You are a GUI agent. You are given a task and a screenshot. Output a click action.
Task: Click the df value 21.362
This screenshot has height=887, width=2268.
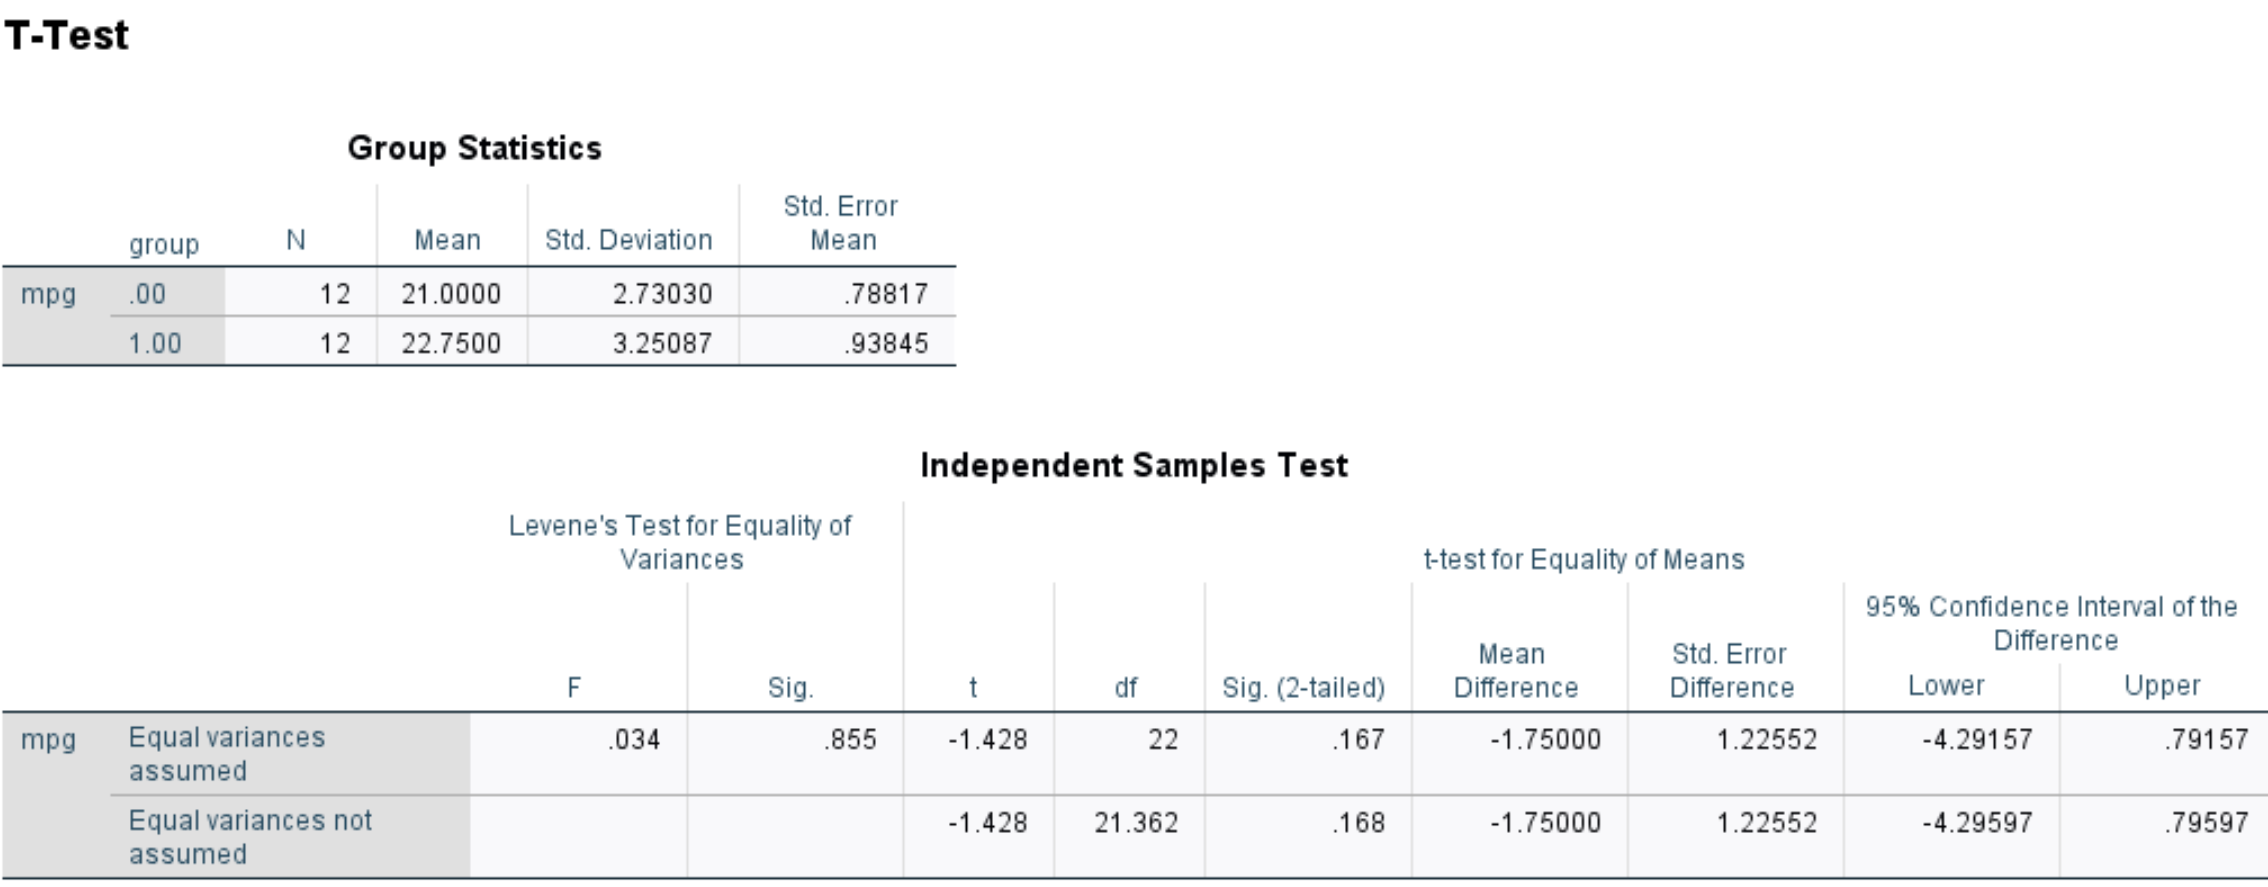point(1136,823)
